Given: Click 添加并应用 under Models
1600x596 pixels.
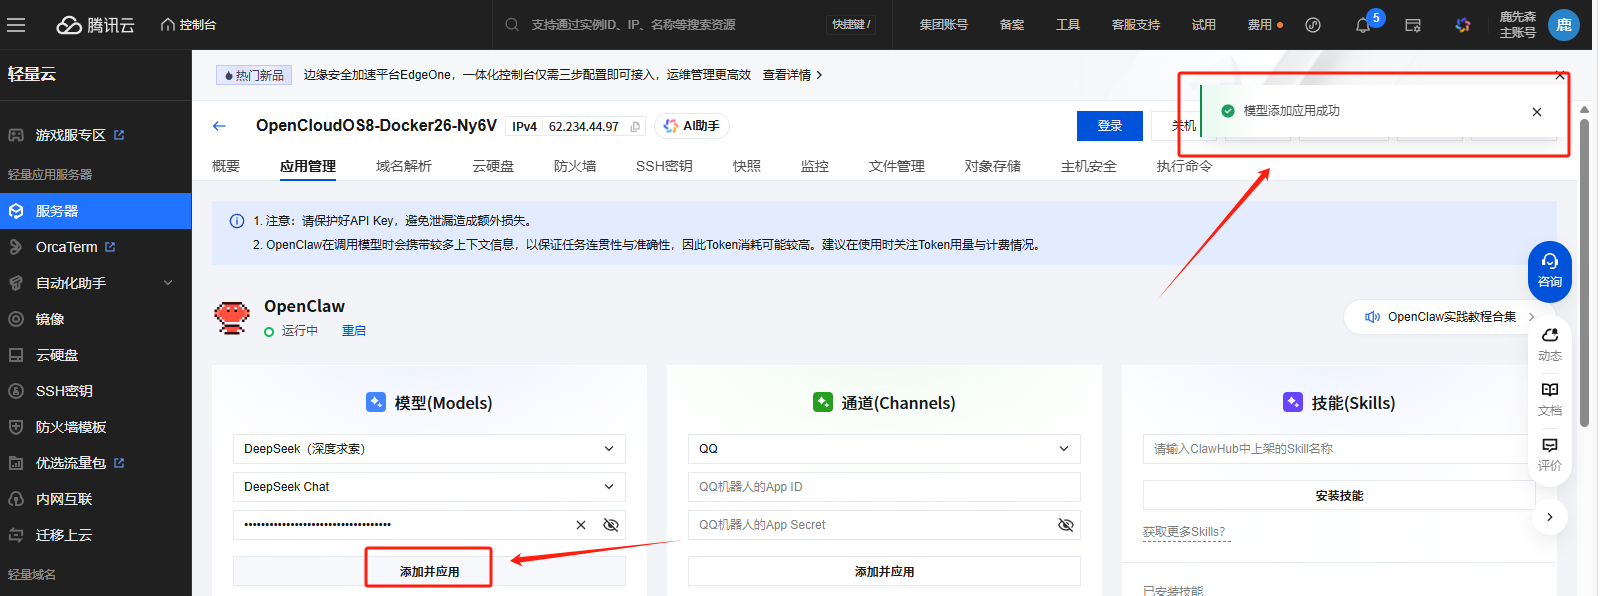Looking at the screenshot, I should (429, 571).
